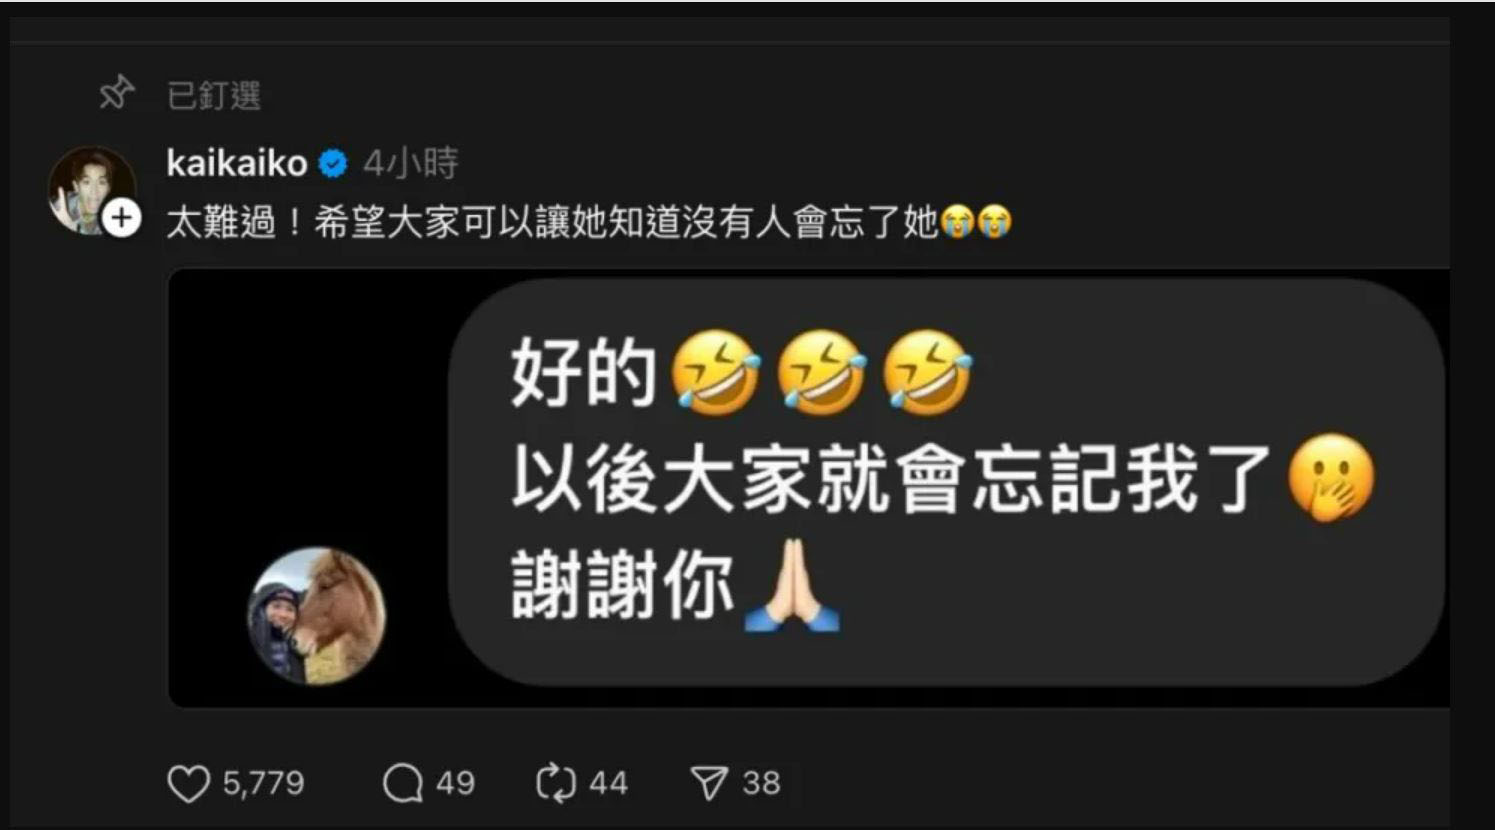
Task: Share the post with paper plane icon
Action: point(709,783)
